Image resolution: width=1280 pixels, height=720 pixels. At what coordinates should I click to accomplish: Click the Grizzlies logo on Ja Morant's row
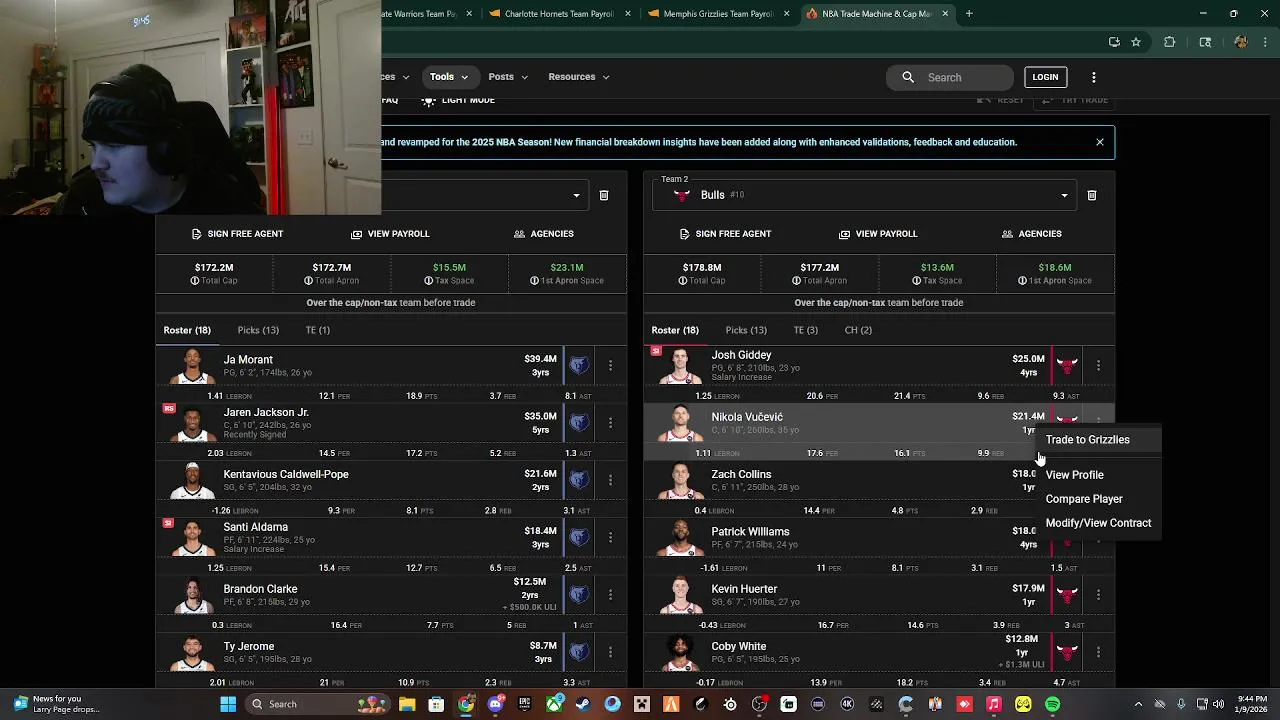pos(579,365)
